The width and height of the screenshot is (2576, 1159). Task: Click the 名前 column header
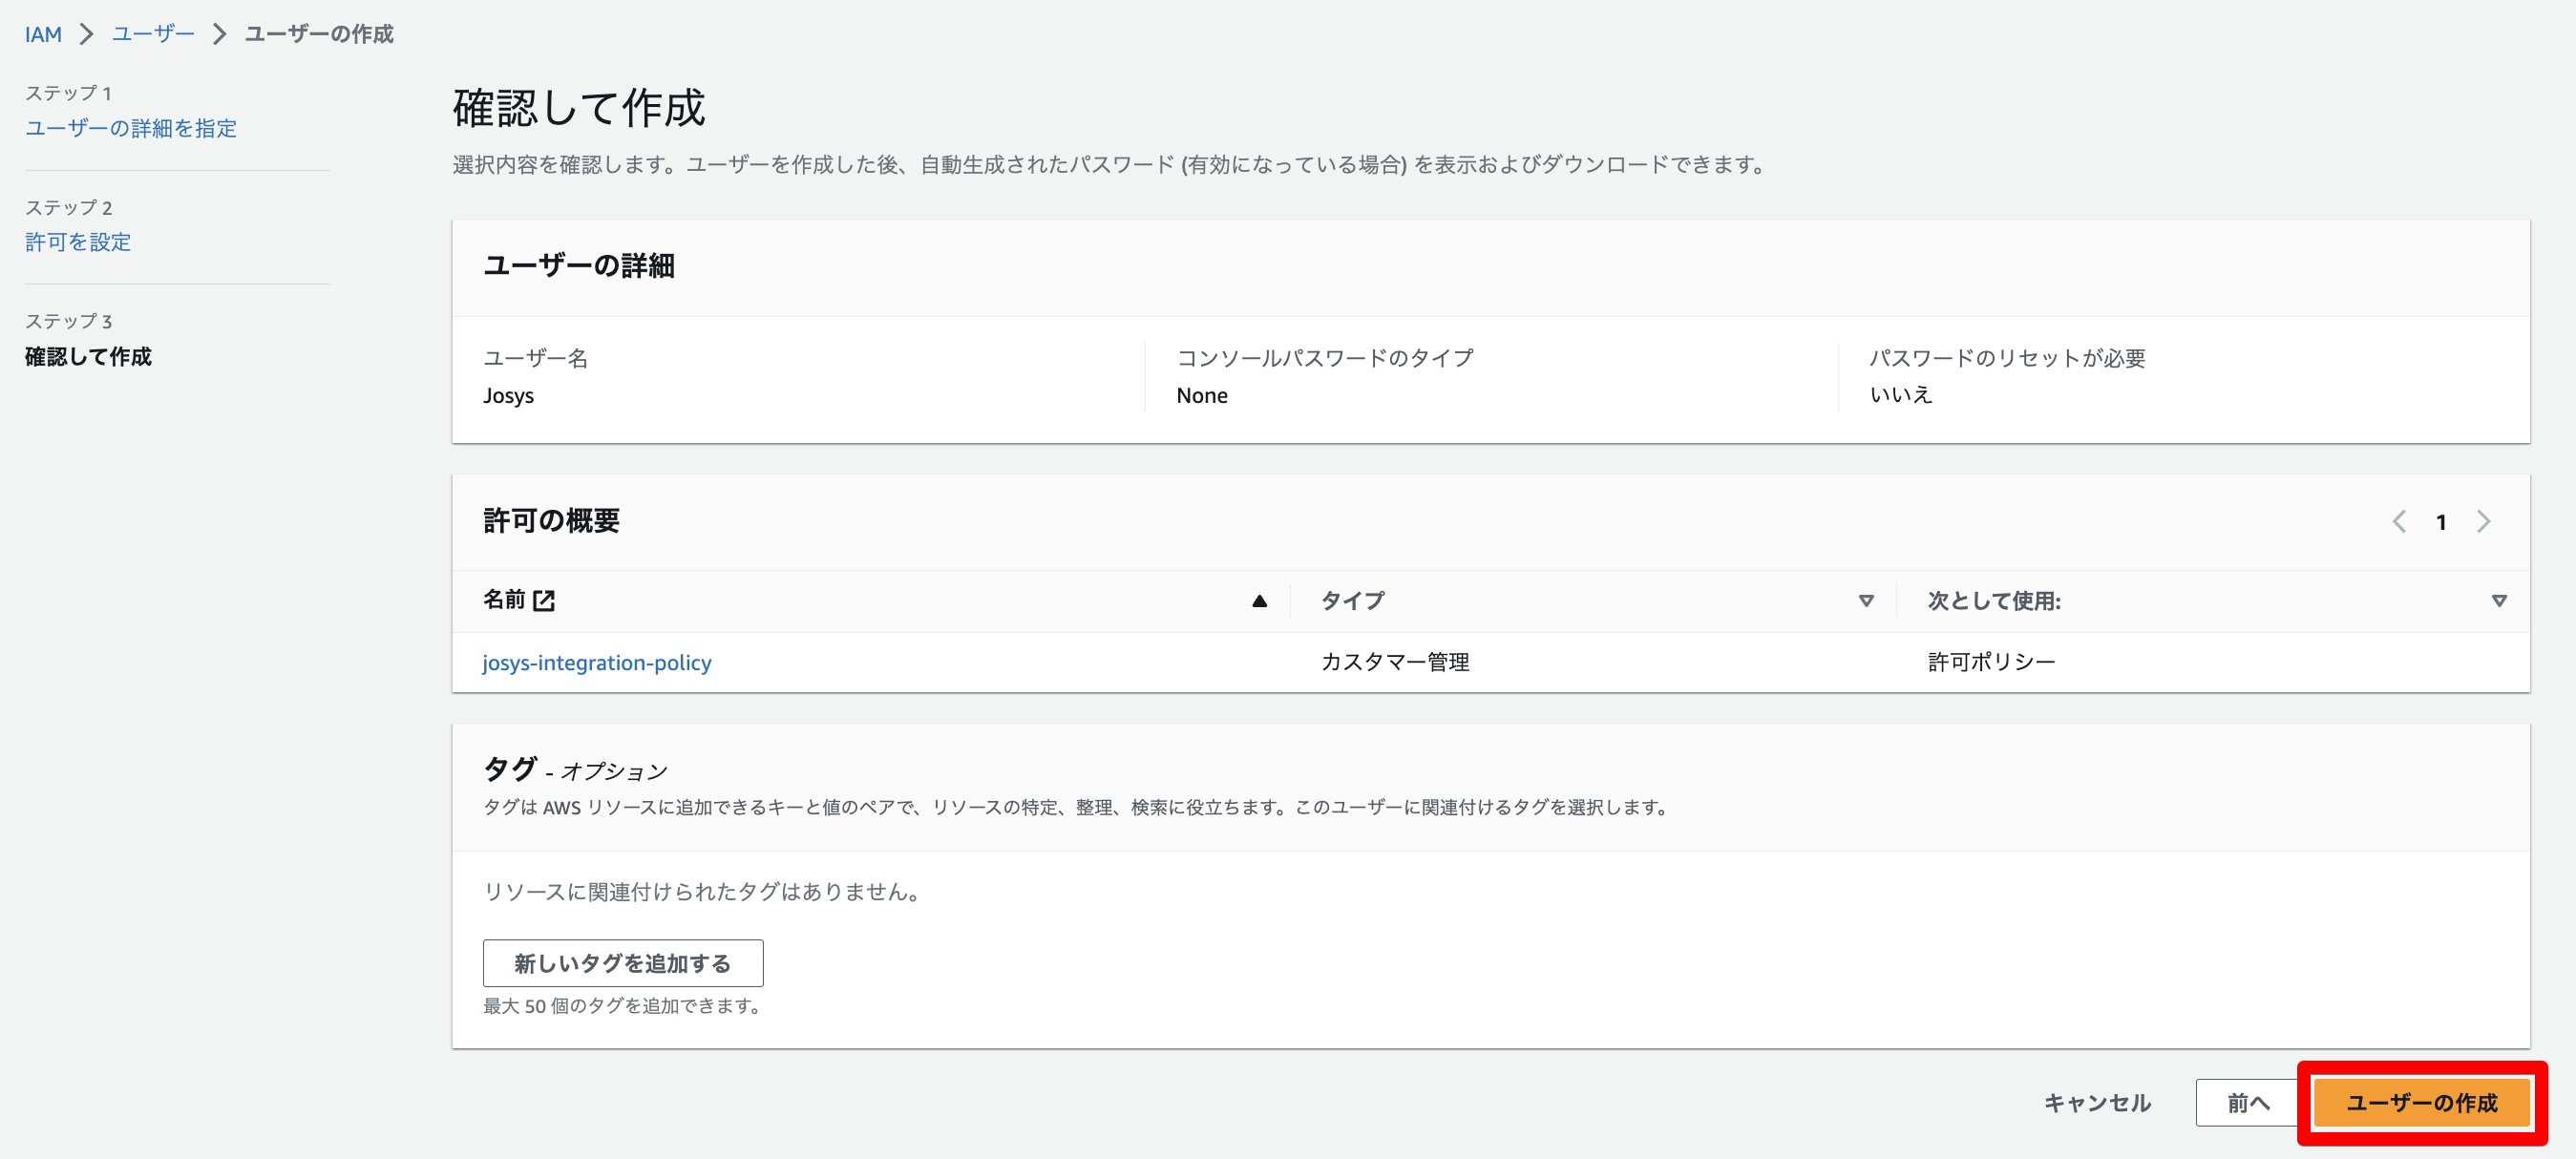pyautogui.click(x=504, y=600)
